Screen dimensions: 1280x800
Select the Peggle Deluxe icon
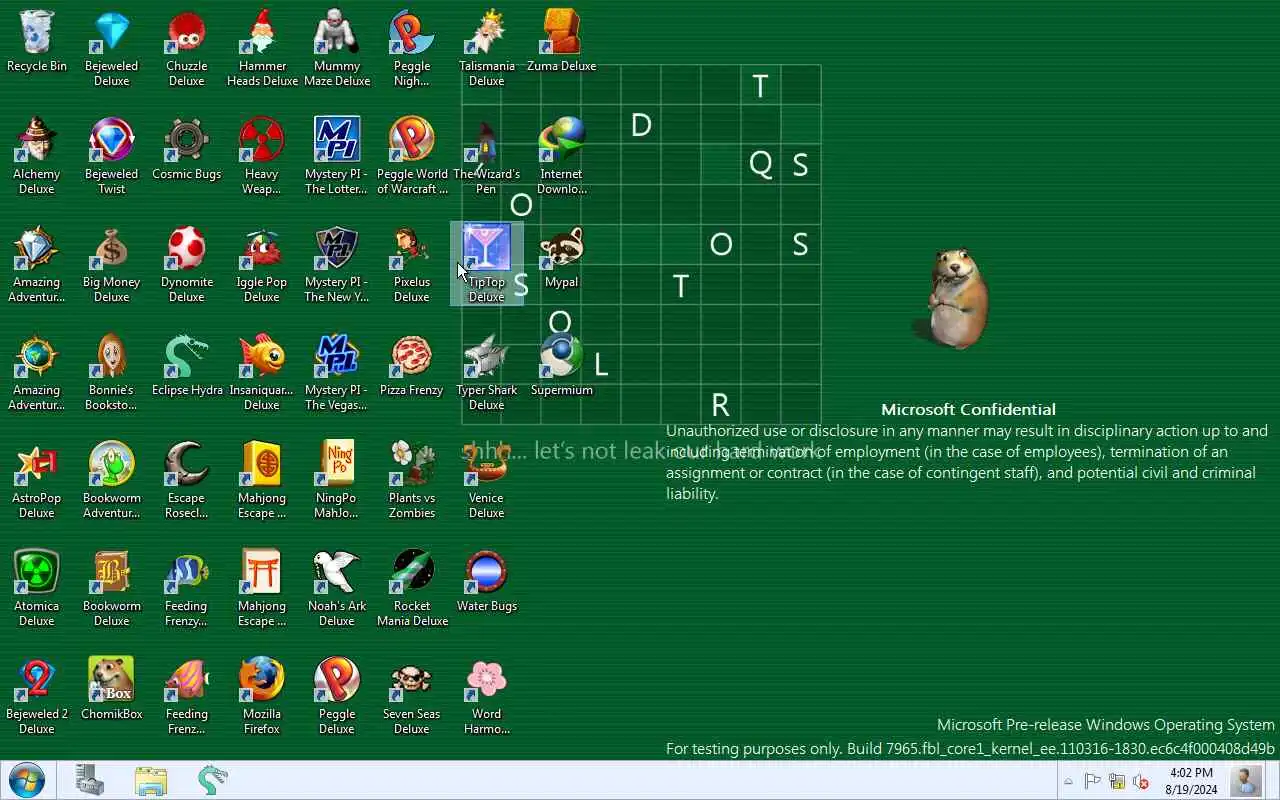click(x=337, y=696)
